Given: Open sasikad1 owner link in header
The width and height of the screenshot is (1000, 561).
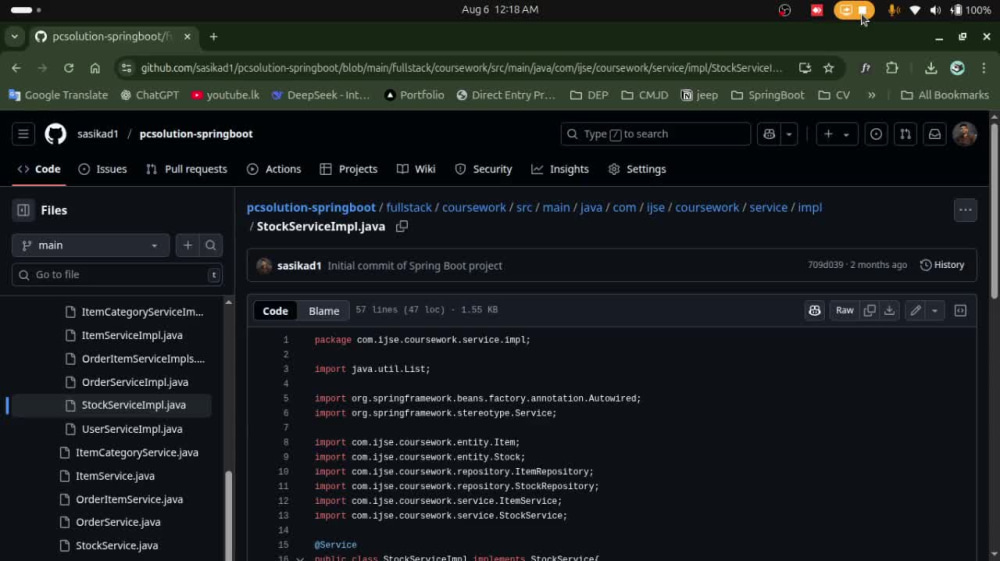Looking at the screenshot, I should tap(98, 134).
